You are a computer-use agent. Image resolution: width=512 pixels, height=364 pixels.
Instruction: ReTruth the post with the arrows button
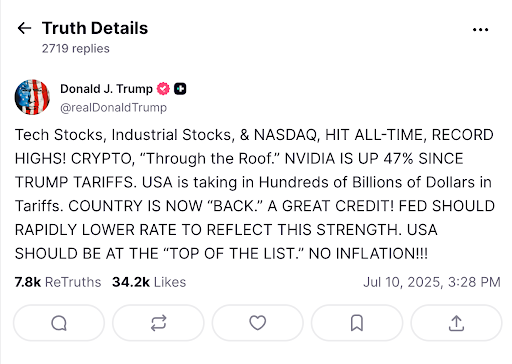click(158, 323)
